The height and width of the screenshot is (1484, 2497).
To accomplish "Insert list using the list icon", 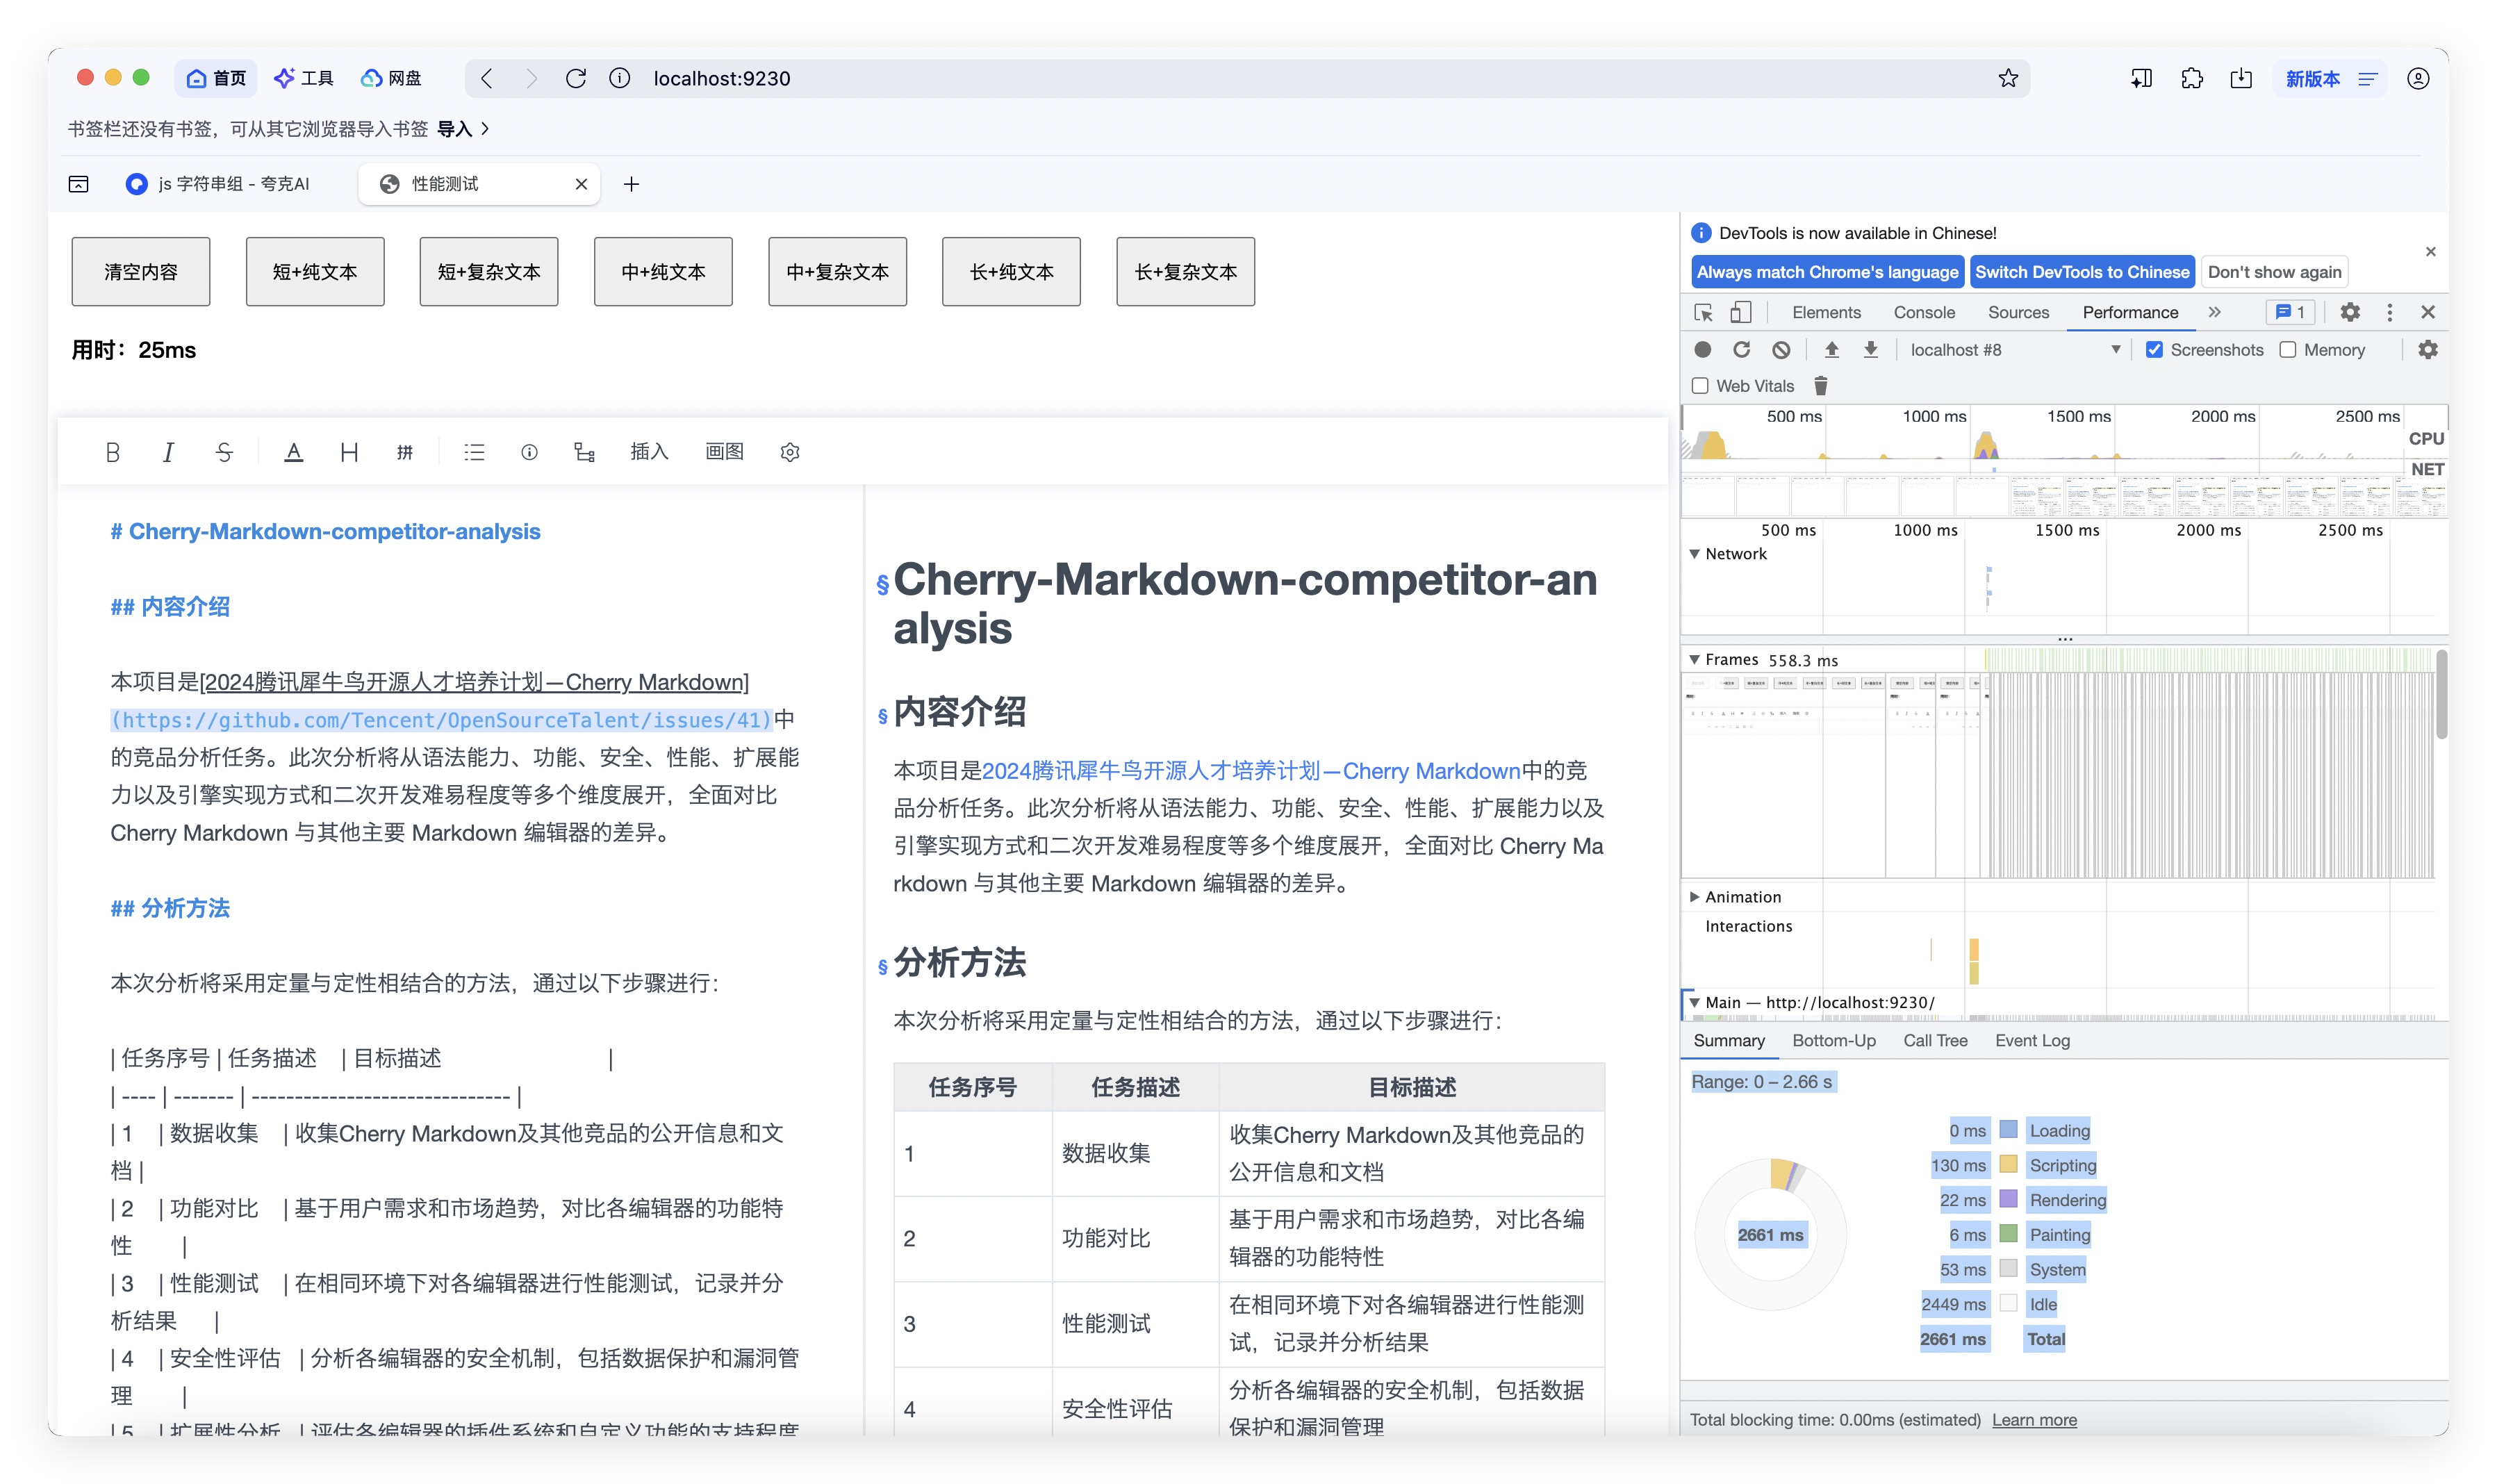I will point(474,452).
